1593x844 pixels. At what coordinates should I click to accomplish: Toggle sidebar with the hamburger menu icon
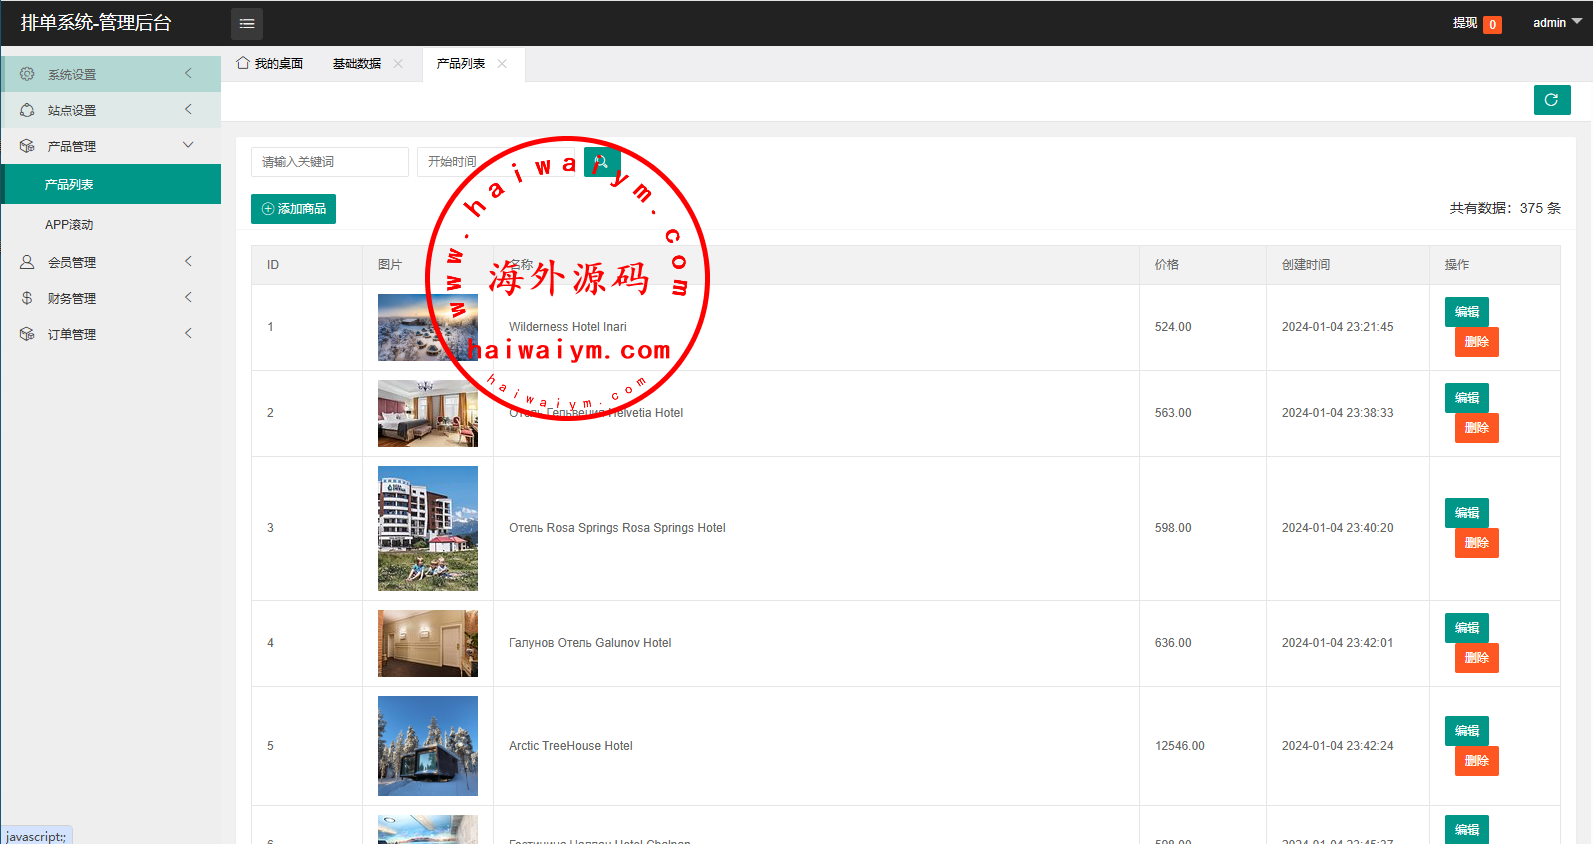tap(247, 23)
